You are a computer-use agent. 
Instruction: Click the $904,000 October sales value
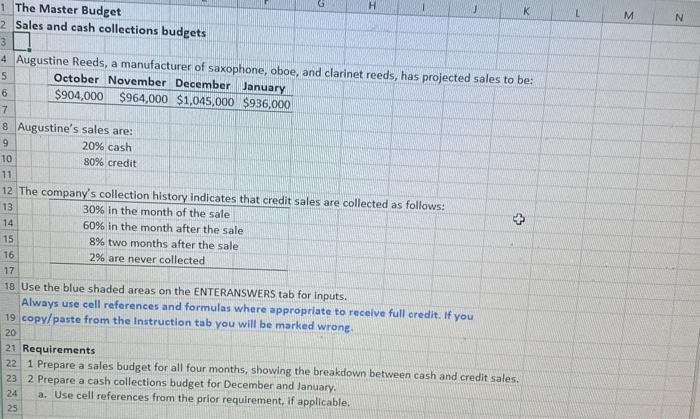79,95
